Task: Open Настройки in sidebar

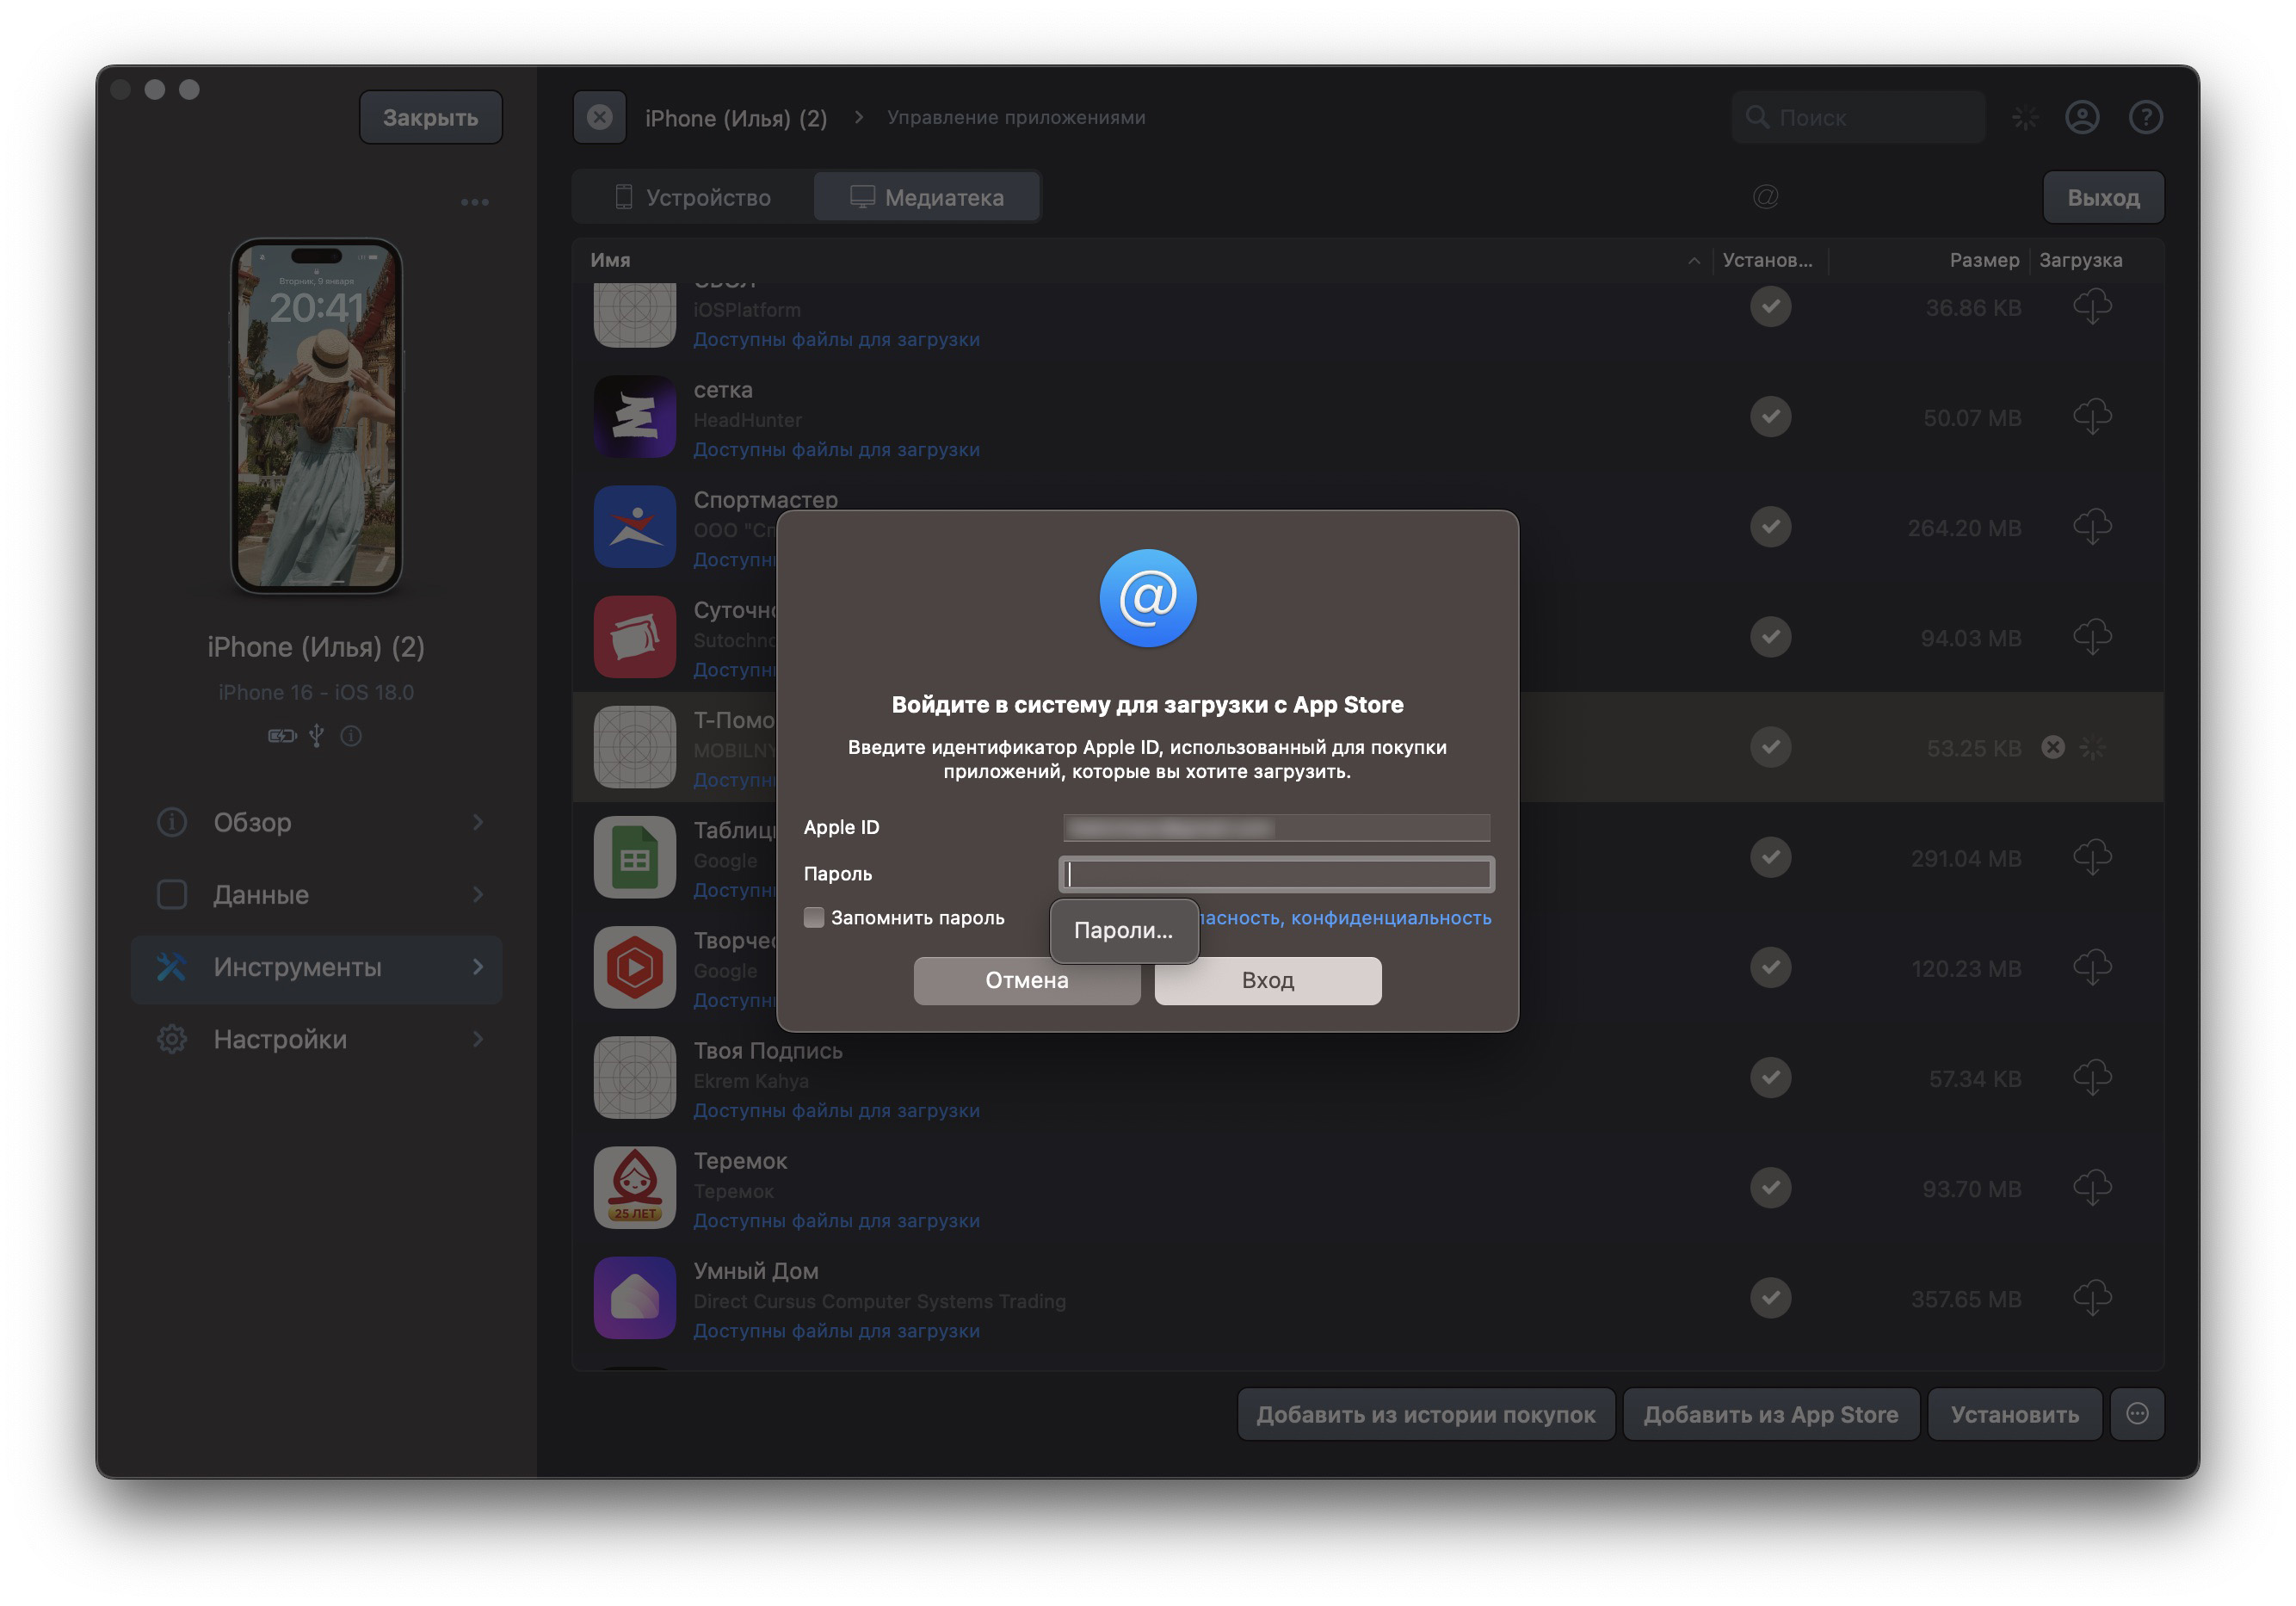Action: (317, 1039)
